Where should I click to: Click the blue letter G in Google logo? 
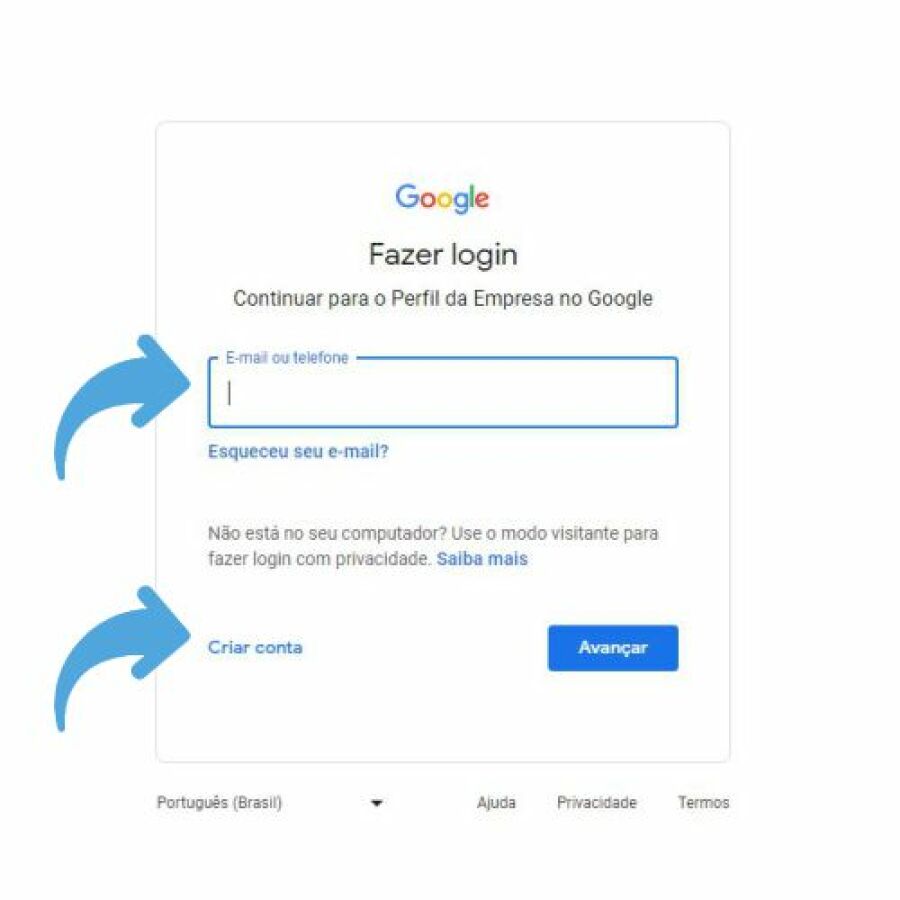tap(406, 196)
